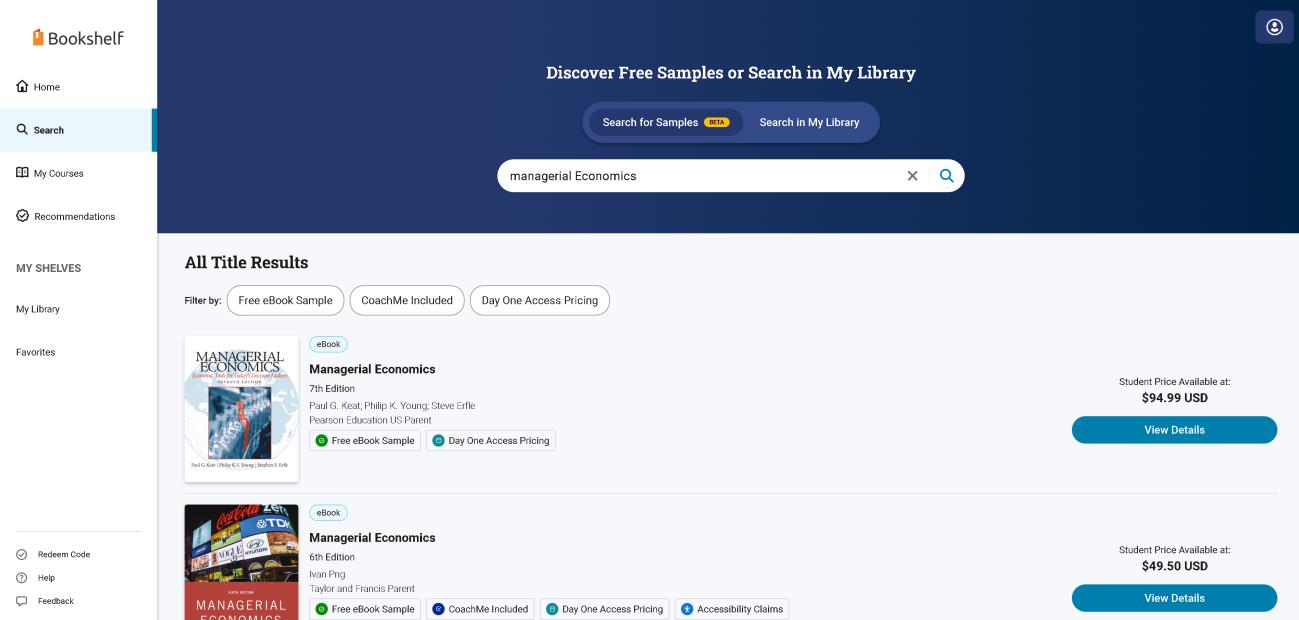Click the $49.50 USD price
The image size is (1299, 620).
tap(1174, 566)
